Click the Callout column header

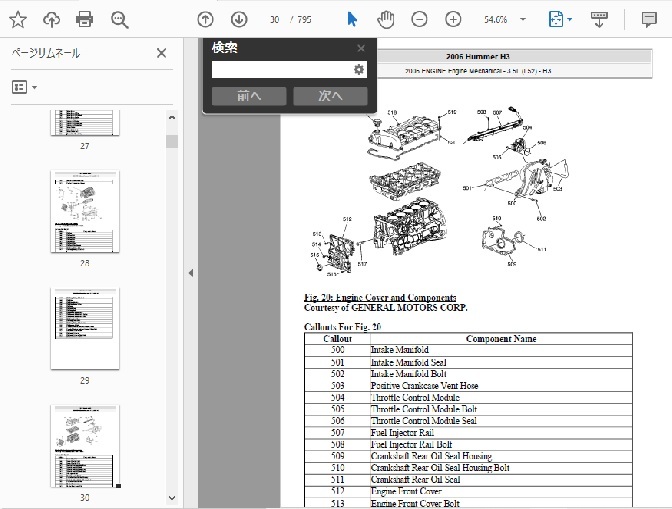coord(337,338)
